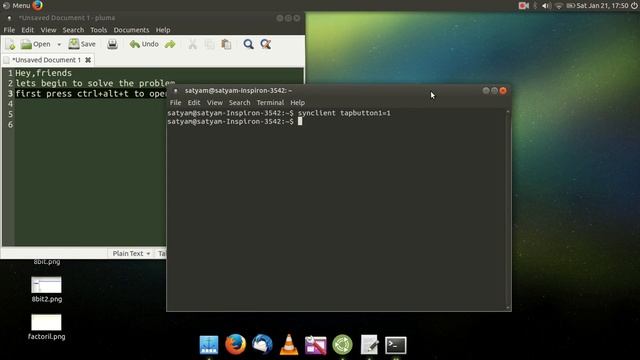Image resolution: width=640 pixels, height=360 pixels.
Task: Select the Unsaved Document 1 tab
Action: (47, 60)
